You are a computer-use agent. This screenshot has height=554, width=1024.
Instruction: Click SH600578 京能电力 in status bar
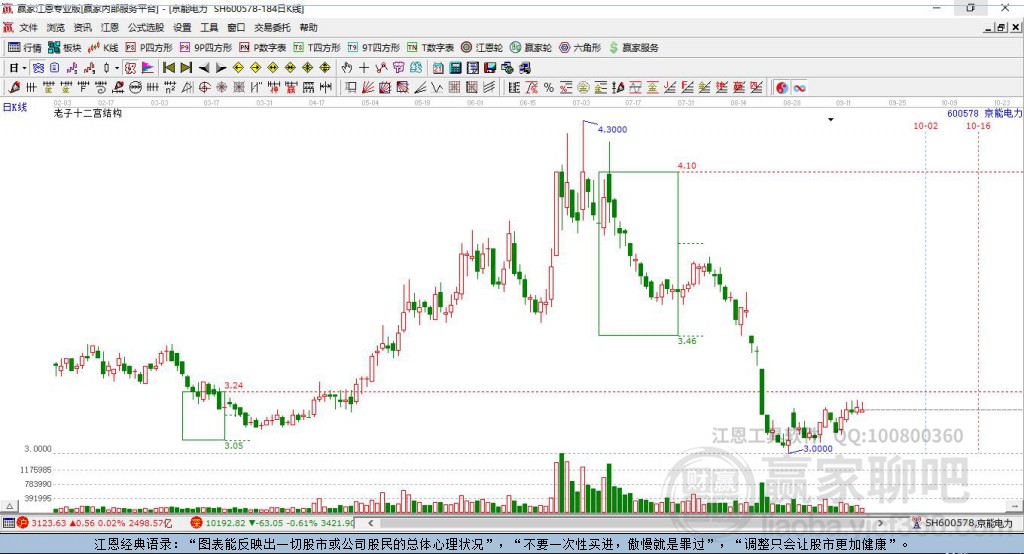tap(963, 523)
